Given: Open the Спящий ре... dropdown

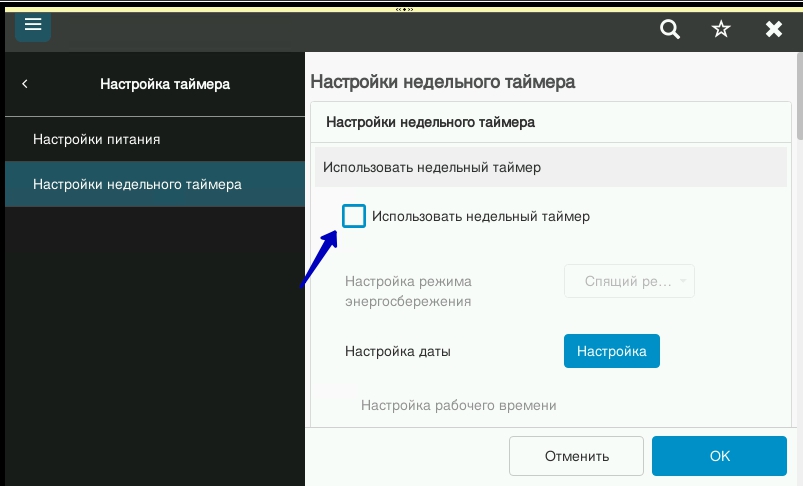Looking at the screenshot, I should pos(629,281).
